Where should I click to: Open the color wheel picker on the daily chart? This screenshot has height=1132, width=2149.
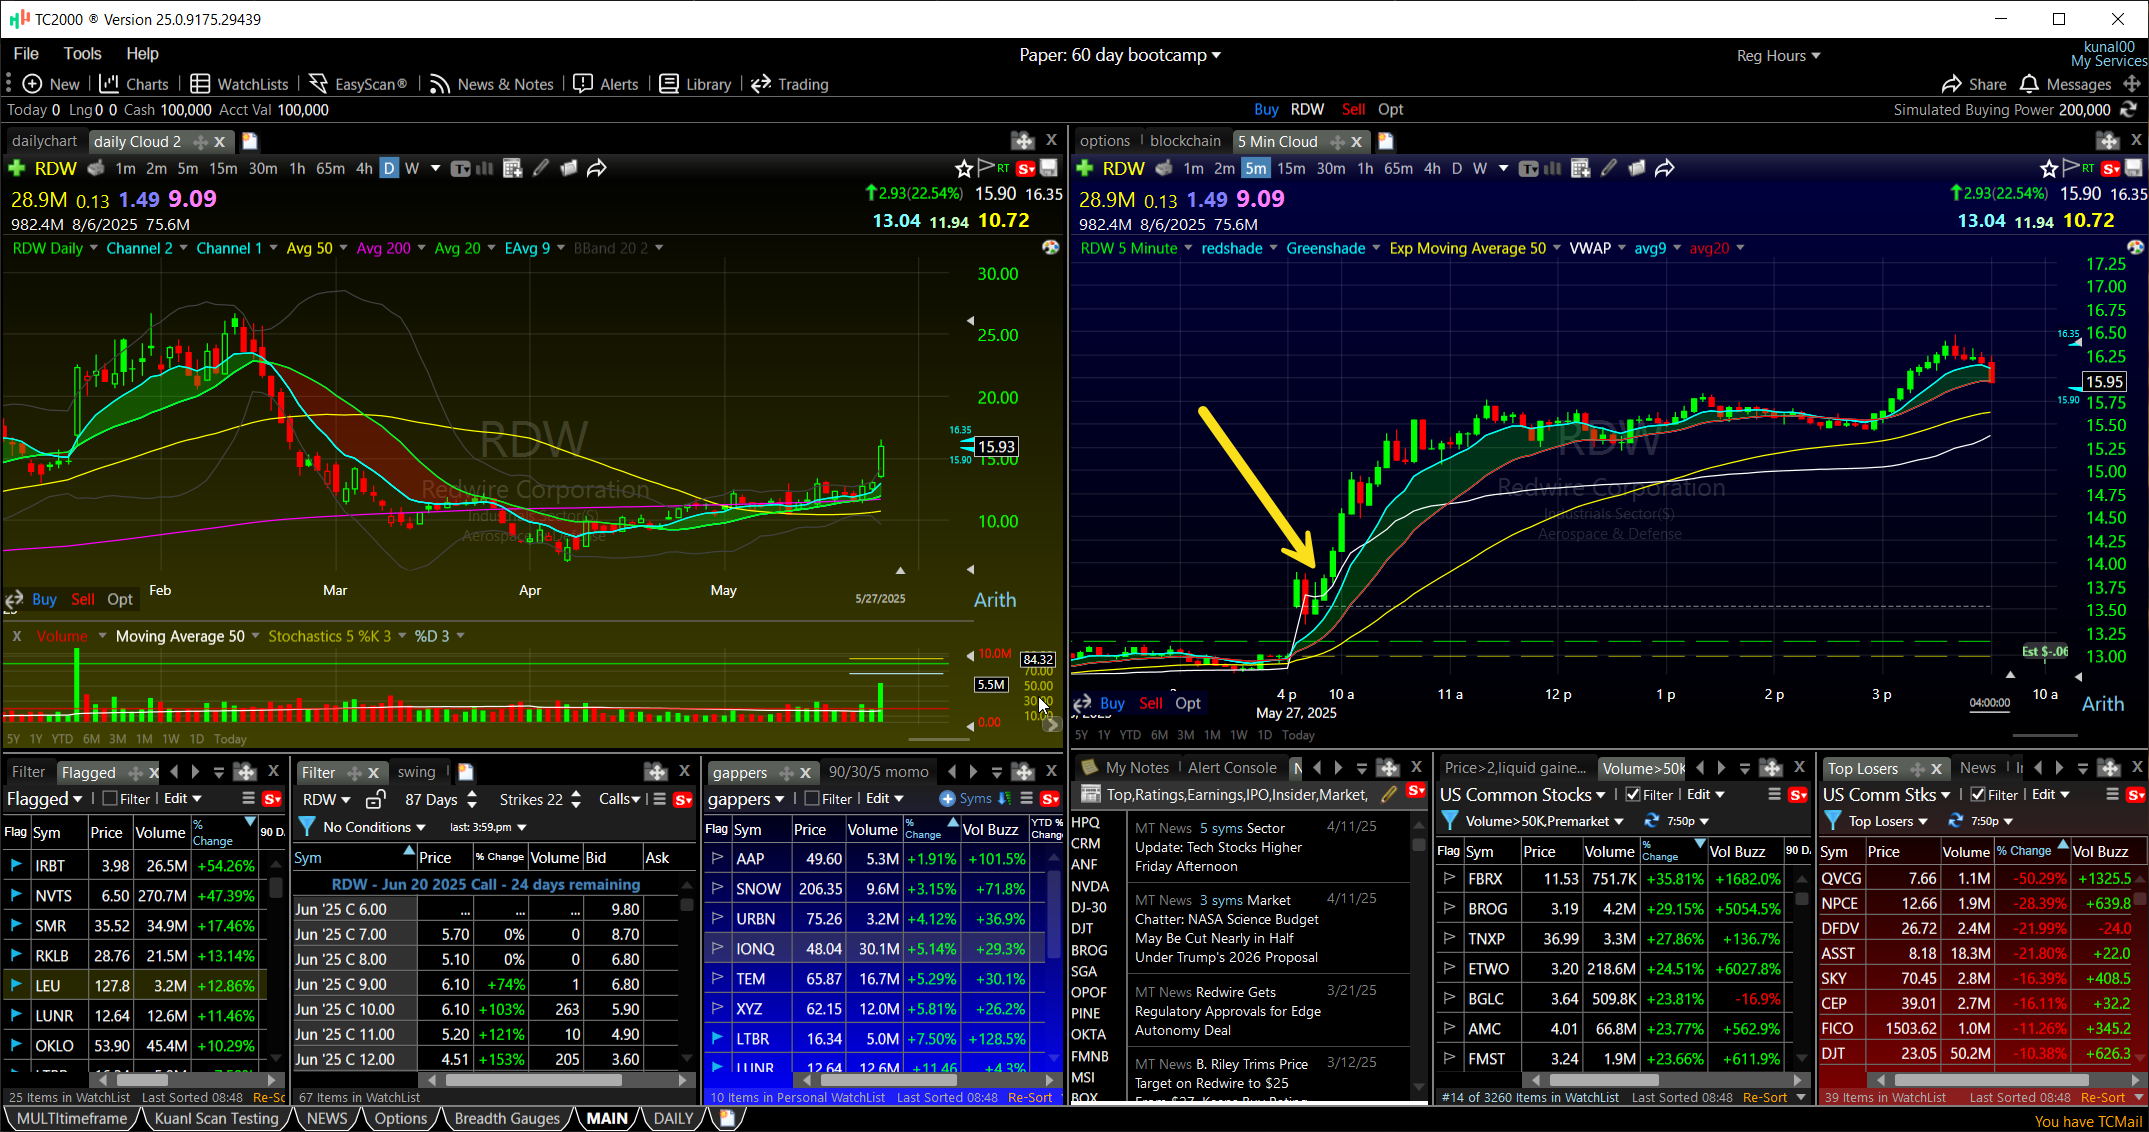point(1050,247)
